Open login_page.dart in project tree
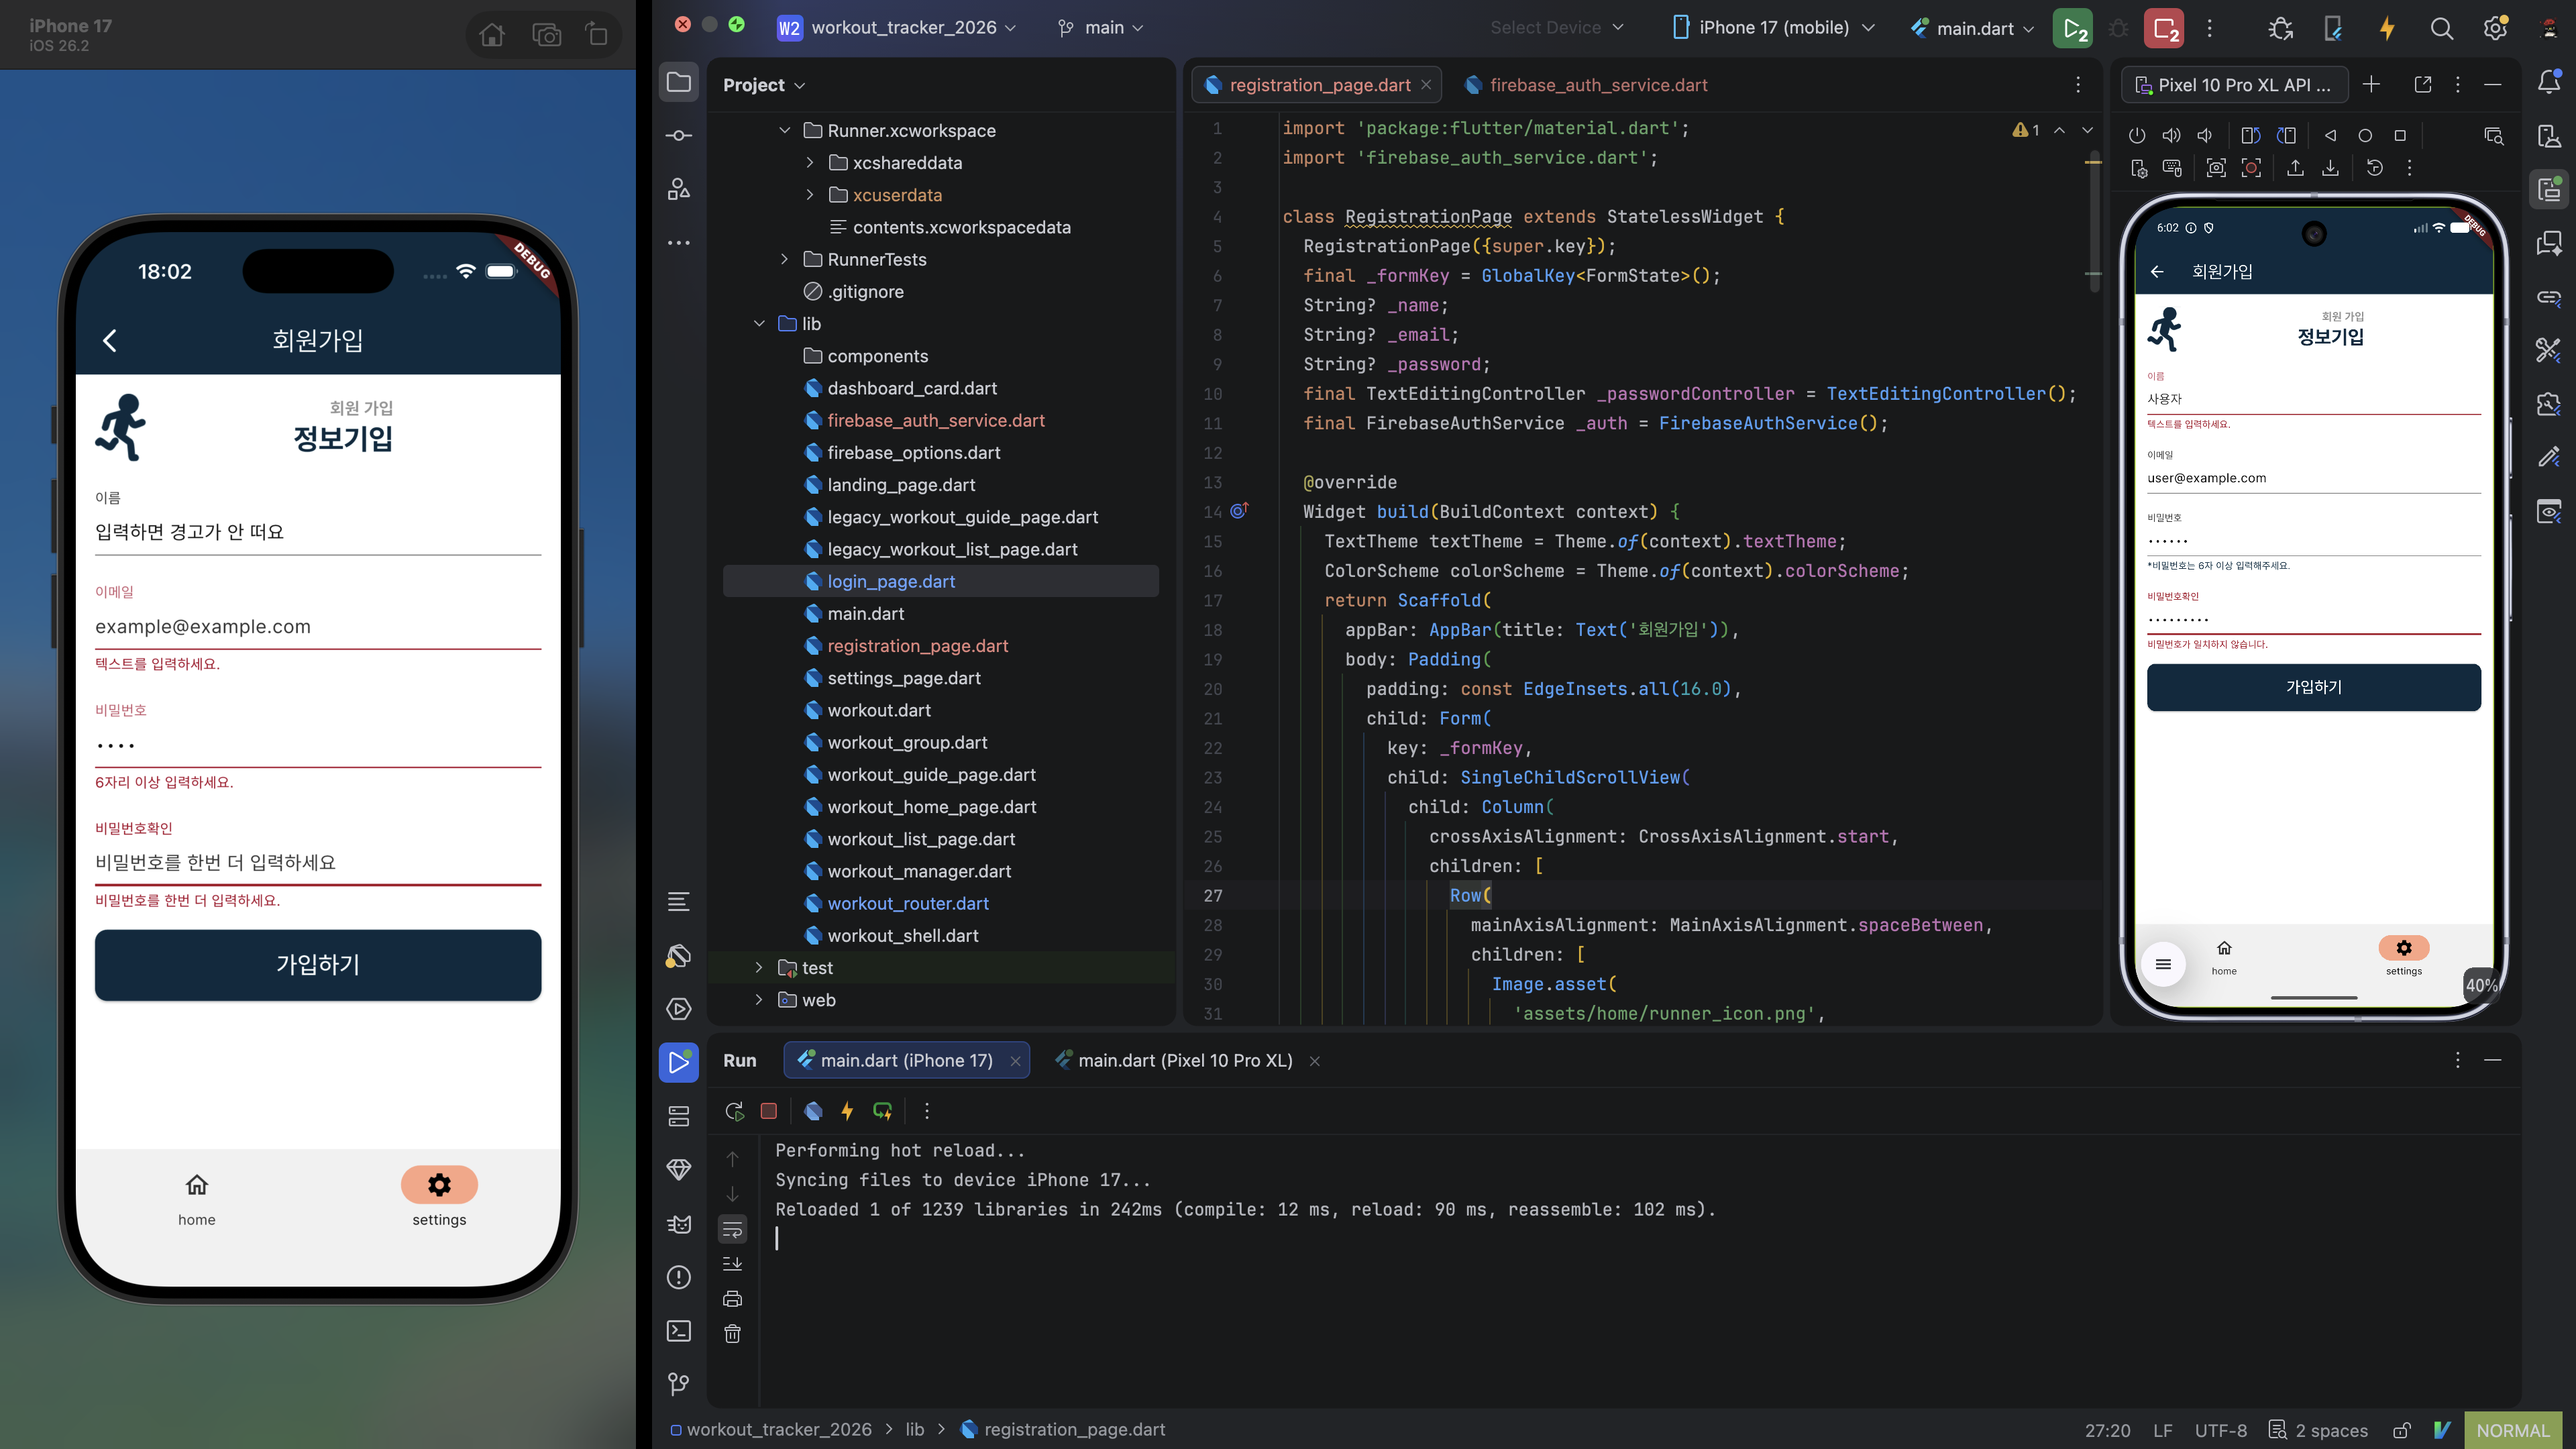2576x1449 pixels. point(890,581)
